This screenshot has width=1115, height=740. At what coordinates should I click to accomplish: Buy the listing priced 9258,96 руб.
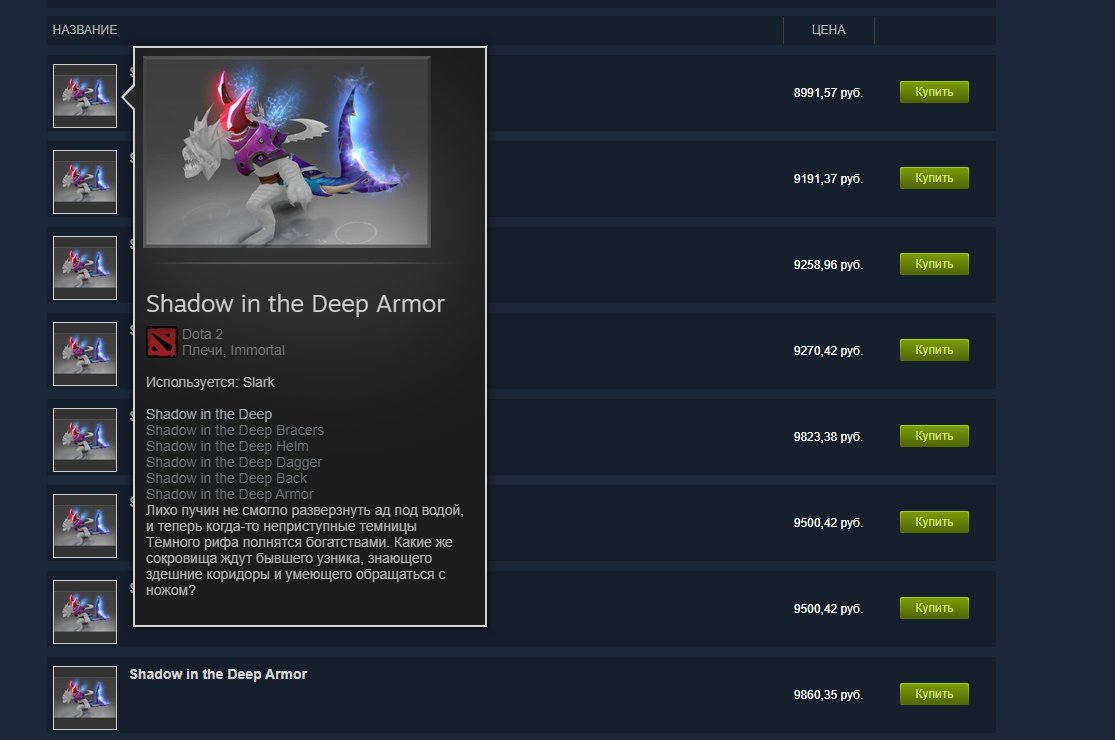coord(934,264)
